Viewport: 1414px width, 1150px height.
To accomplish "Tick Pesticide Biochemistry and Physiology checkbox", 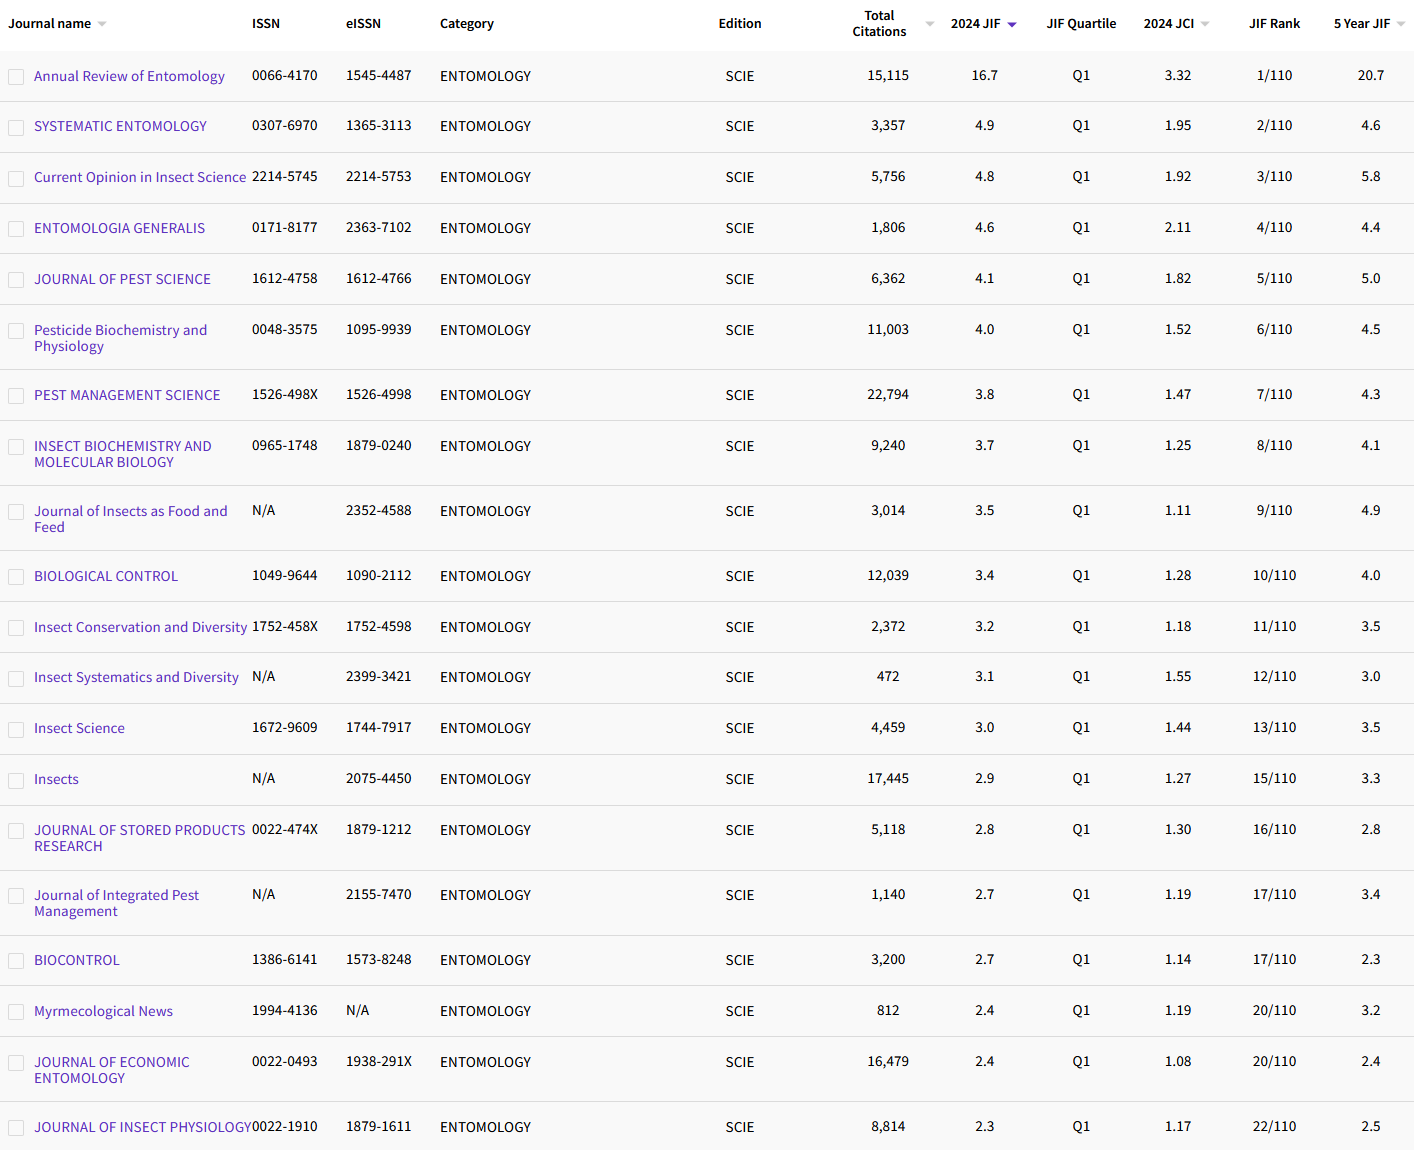I will pyautogui.click(x=16, y=331).
